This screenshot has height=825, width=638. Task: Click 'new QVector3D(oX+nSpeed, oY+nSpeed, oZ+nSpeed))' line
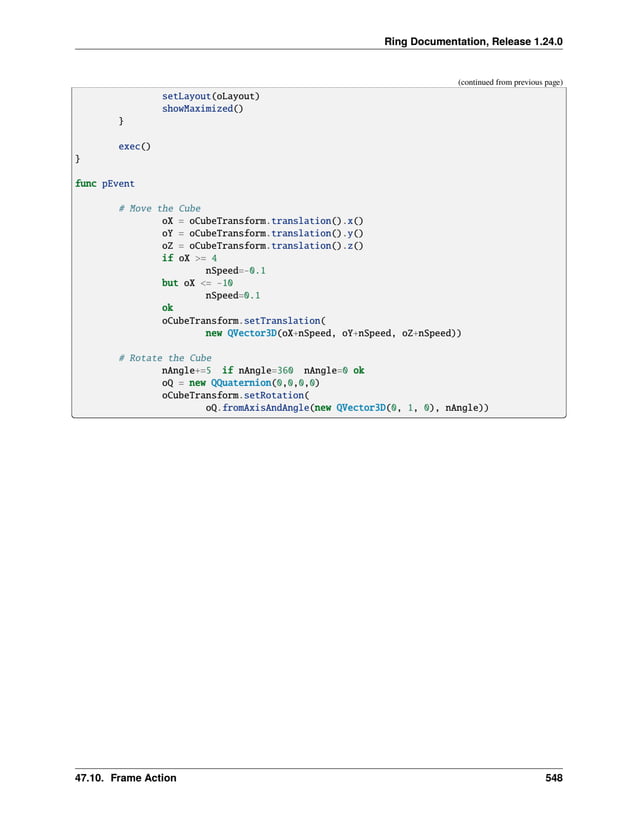pyautogui.click(x=333, y=333)
